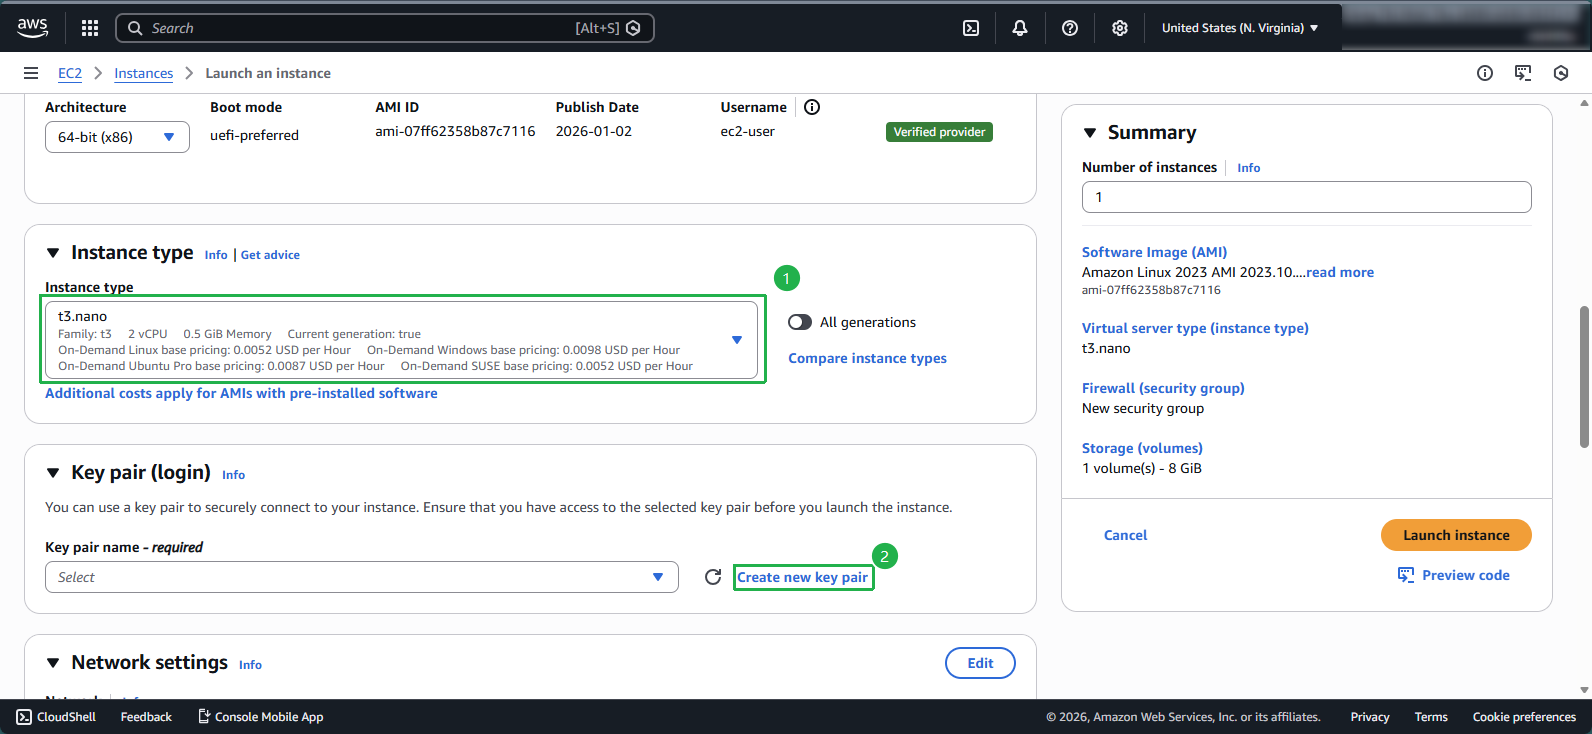Viewport: 1592px width, 734px height.
Task: Open the Key pair name Select dropdown
Action: click(x=361, y=577)
